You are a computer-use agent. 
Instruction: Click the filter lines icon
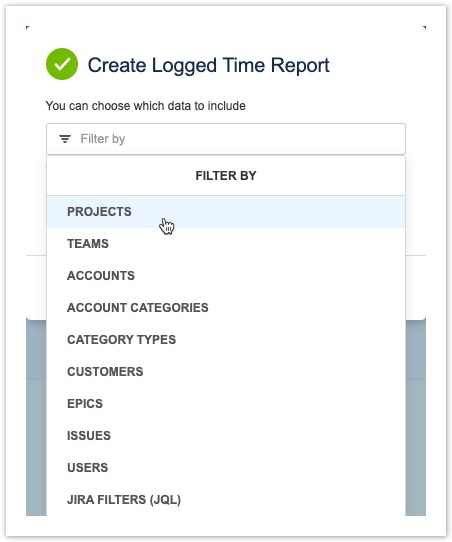(x=65, y=139)
